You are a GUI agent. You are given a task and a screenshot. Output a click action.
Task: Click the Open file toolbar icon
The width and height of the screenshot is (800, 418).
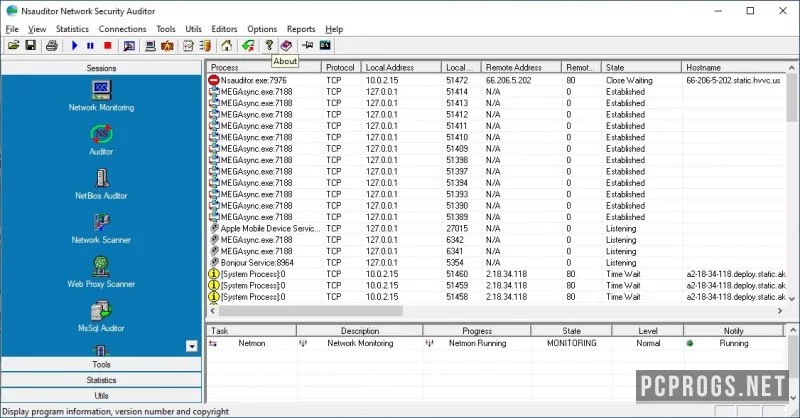pyautogui.click(x=14, y=45)
